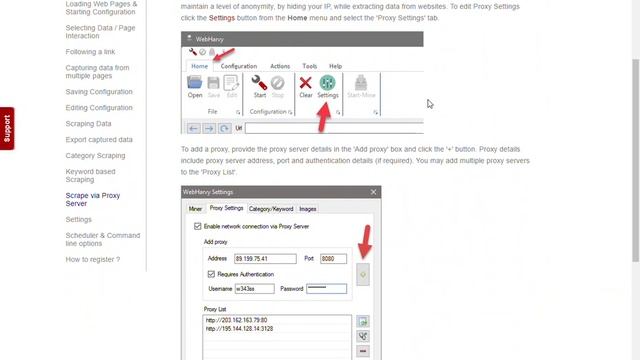The image size is (640, 360).
Task: Select the Home ribbon tab
Action: pos(200,66)
